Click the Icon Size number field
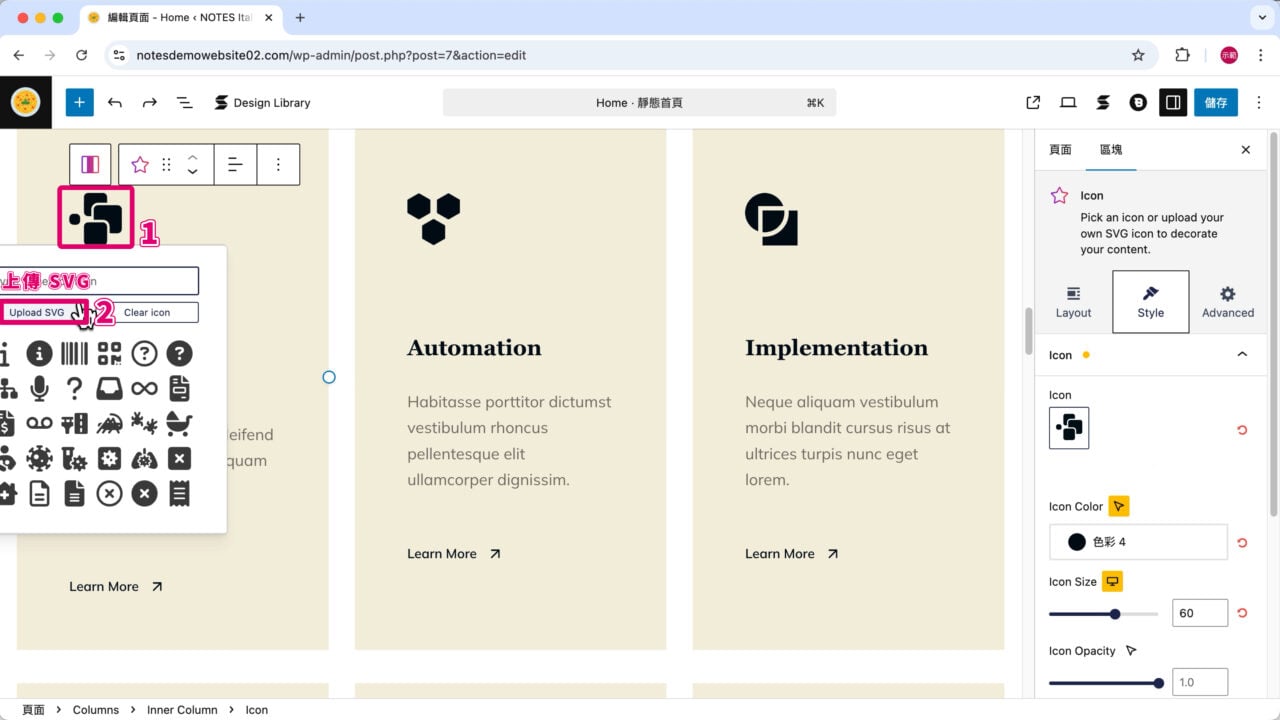 pos(1199,613)
